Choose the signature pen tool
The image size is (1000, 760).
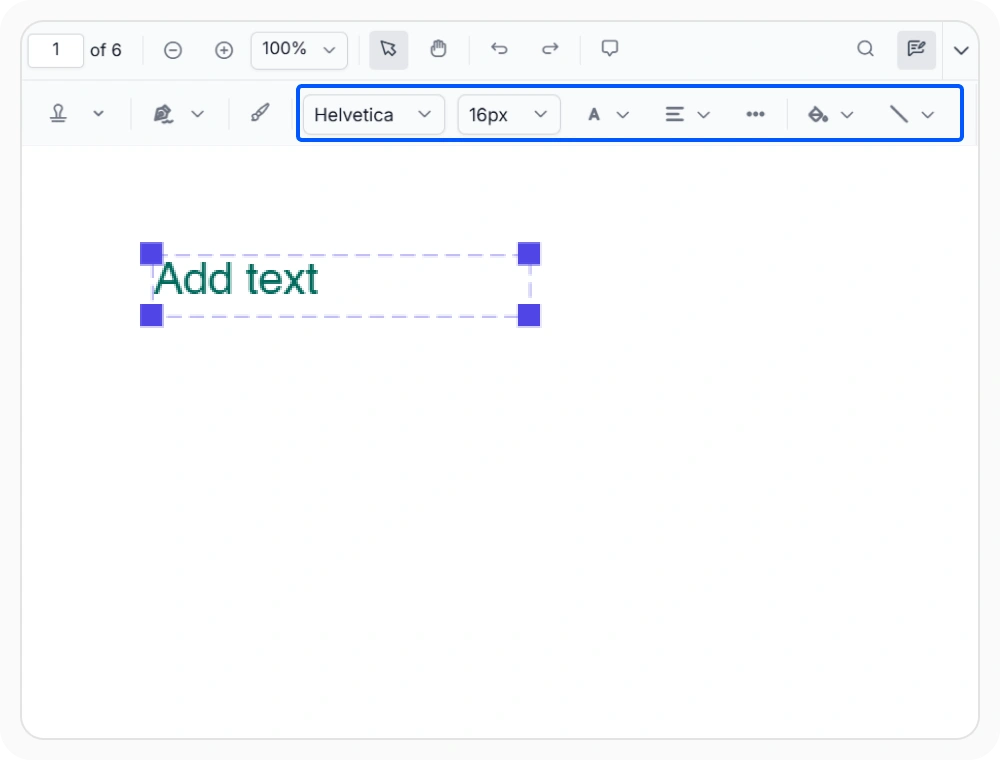point(163,114)
